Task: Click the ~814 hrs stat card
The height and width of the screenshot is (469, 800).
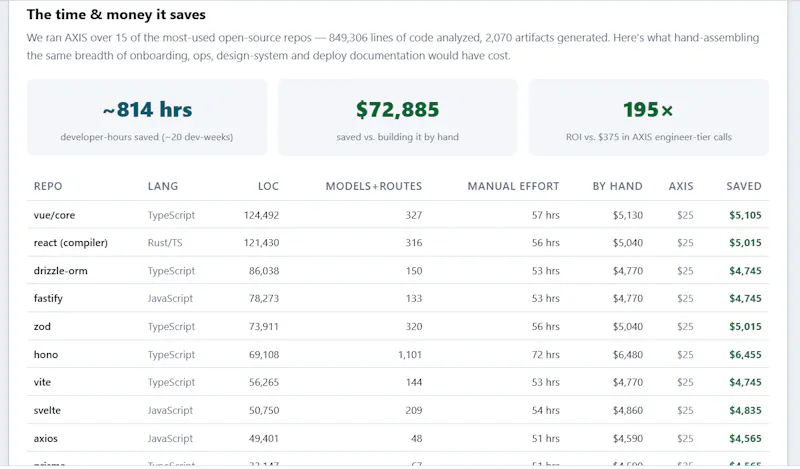Action: pos(147,117)
